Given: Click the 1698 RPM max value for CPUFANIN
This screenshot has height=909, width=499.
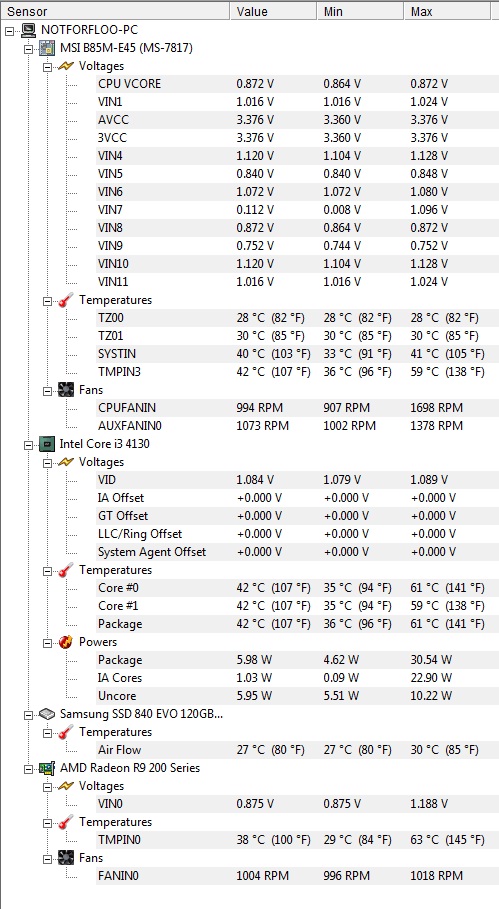Looking at the screenshot, I should click(x=436, y=408).
